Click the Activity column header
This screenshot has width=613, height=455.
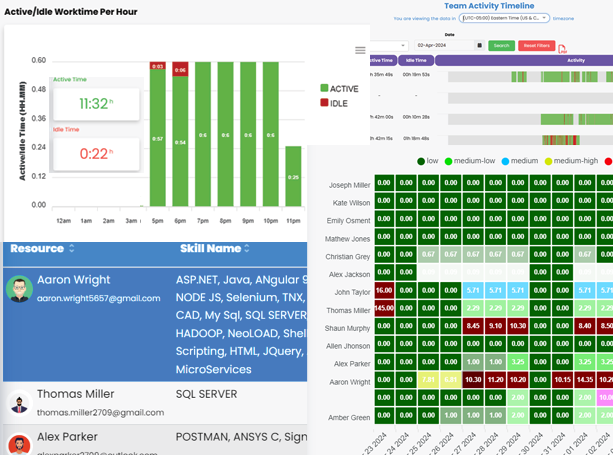click(575, 60)
